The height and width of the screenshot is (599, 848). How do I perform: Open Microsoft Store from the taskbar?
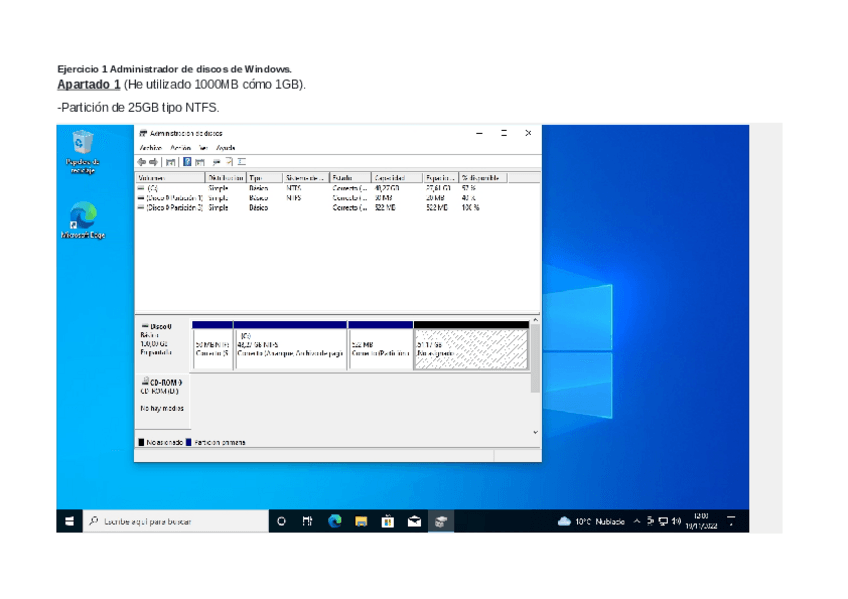coord(387,521)
